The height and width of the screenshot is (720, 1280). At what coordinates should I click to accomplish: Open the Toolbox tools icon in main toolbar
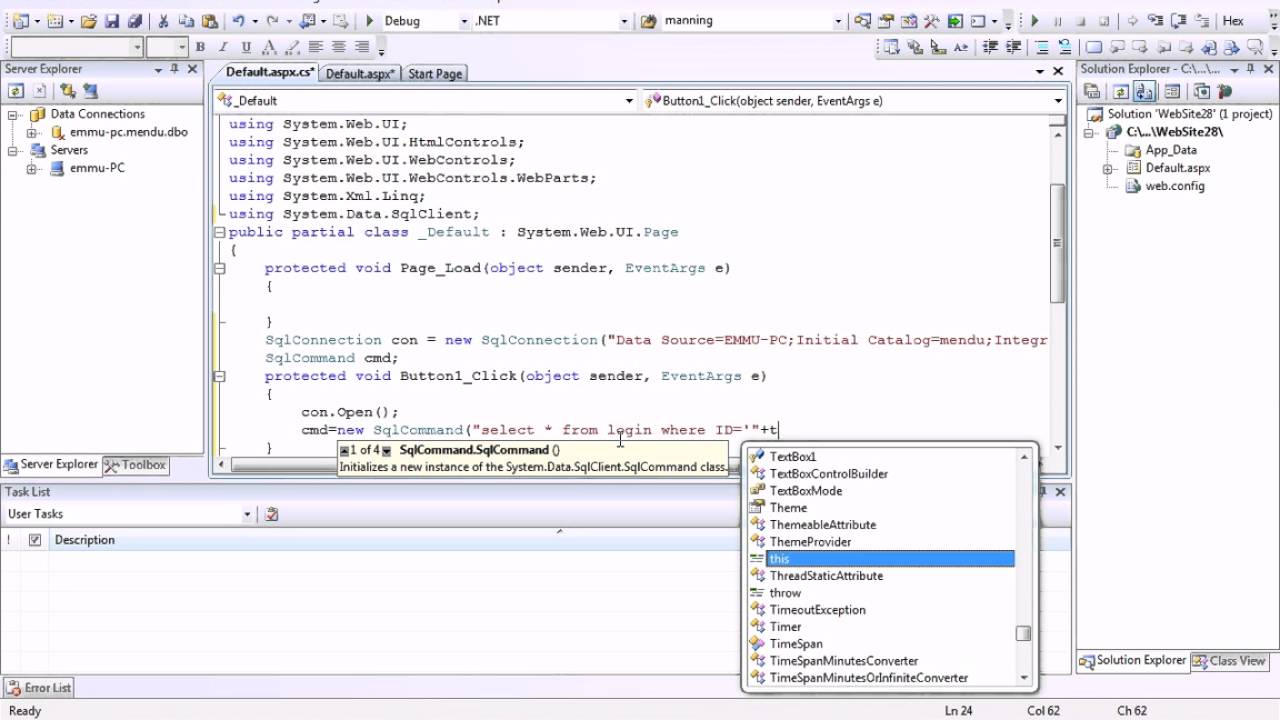click(x=932, y=21)
